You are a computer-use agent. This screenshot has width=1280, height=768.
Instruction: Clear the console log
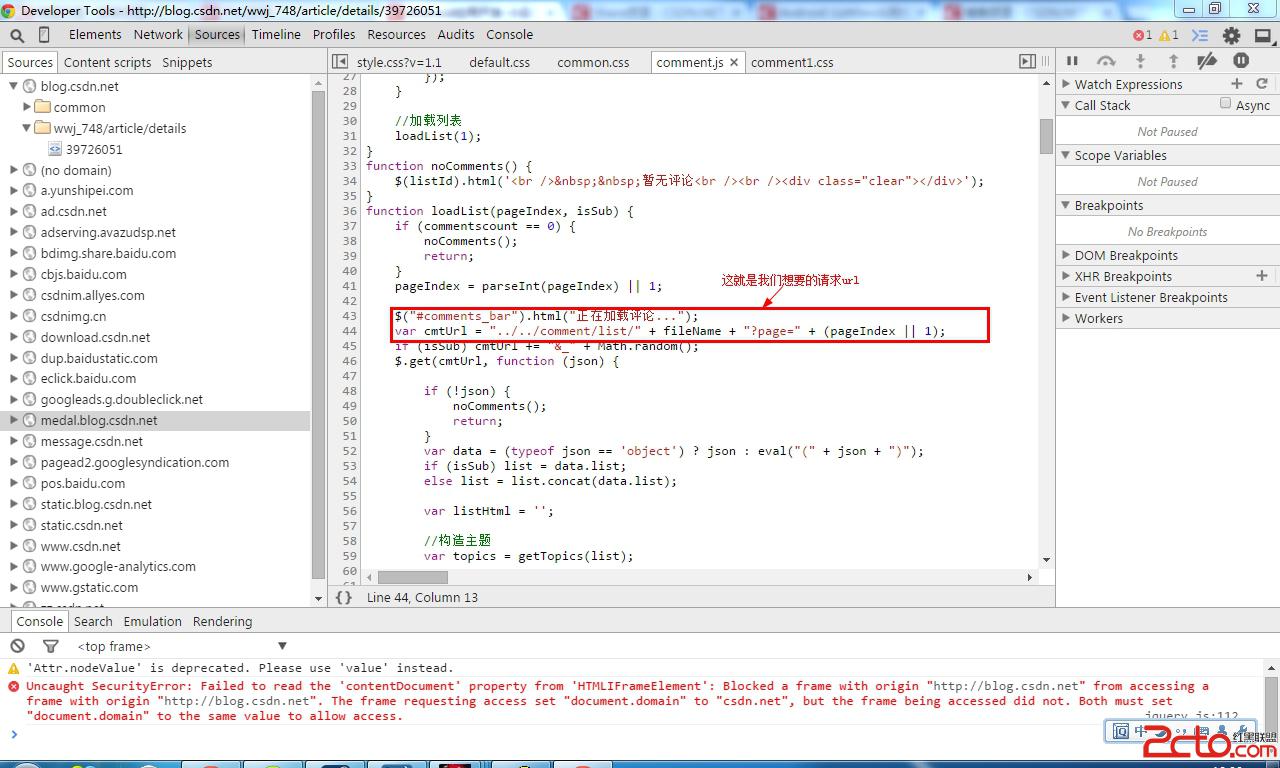click(x=18, y=646)
